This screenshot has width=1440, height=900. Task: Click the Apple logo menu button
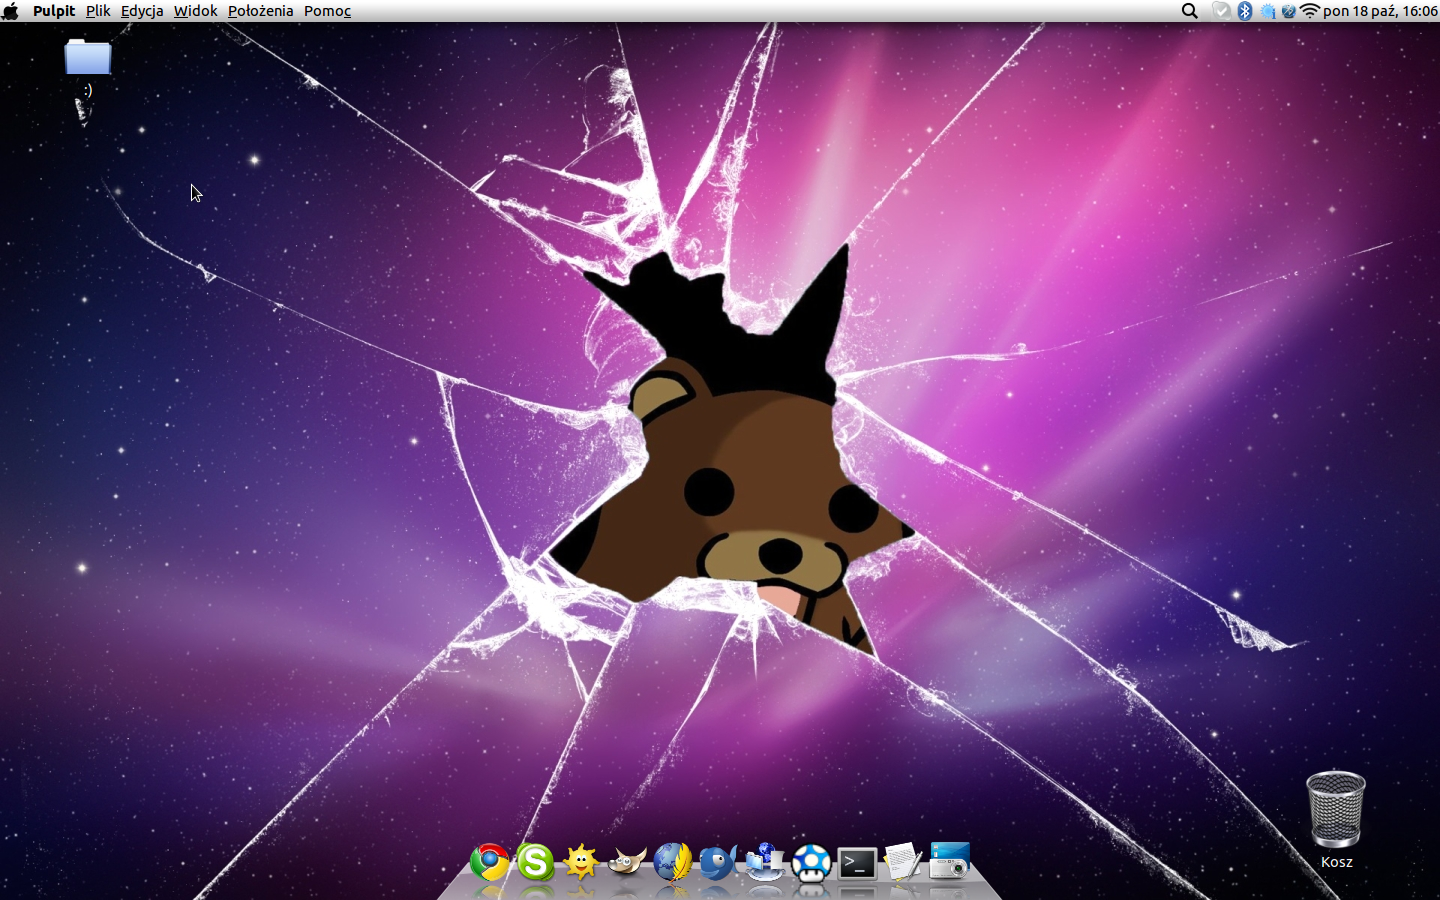11,11
